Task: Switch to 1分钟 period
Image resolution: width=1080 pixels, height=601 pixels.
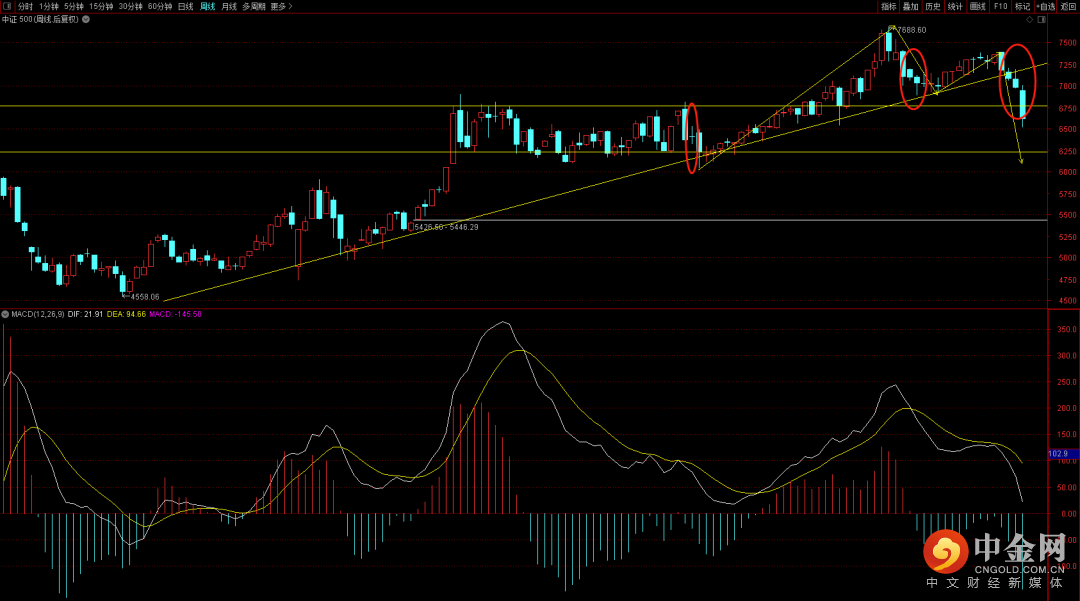Action: click(x=49, y=6)
